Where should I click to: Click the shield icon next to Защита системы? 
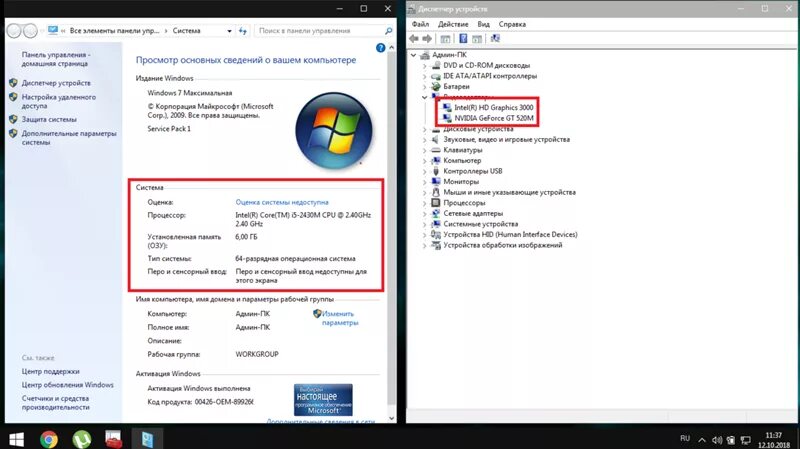(13, 119)
